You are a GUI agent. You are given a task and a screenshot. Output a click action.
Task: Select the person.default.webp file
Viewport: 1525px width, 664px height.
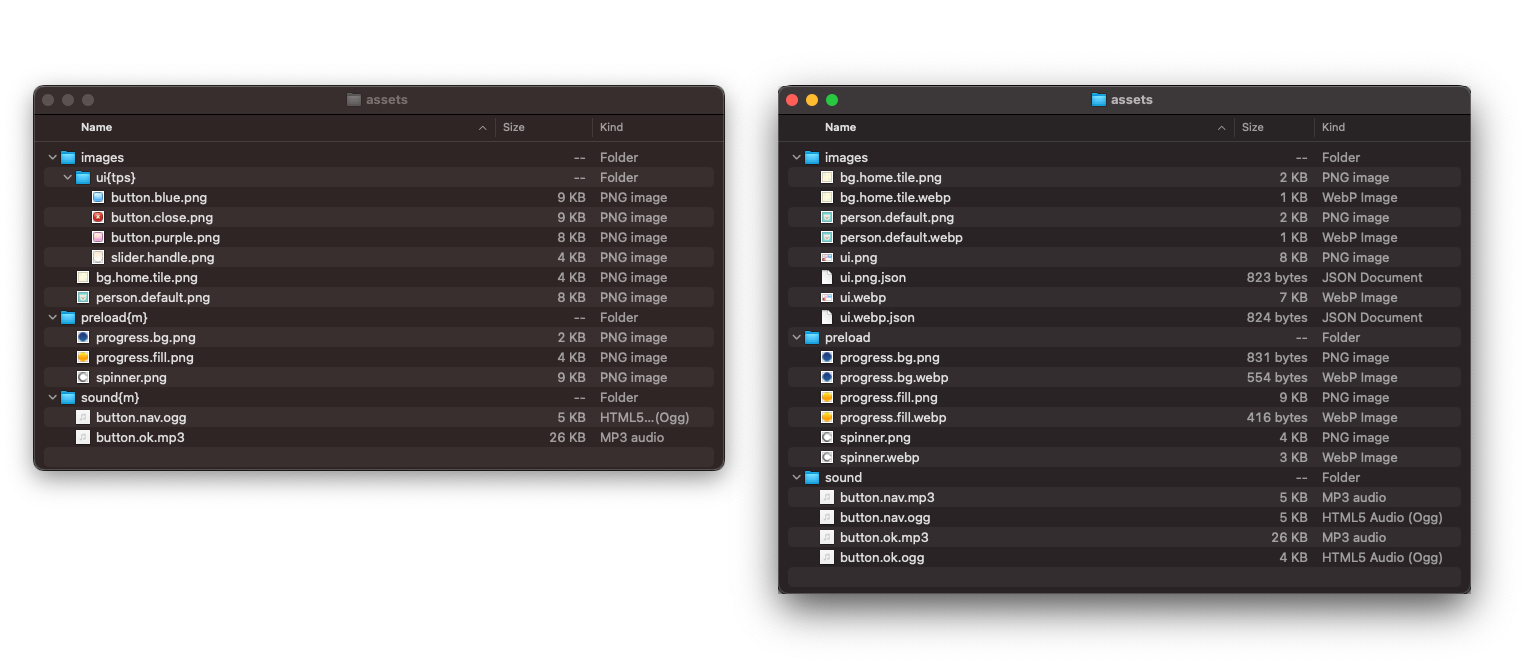901,237
